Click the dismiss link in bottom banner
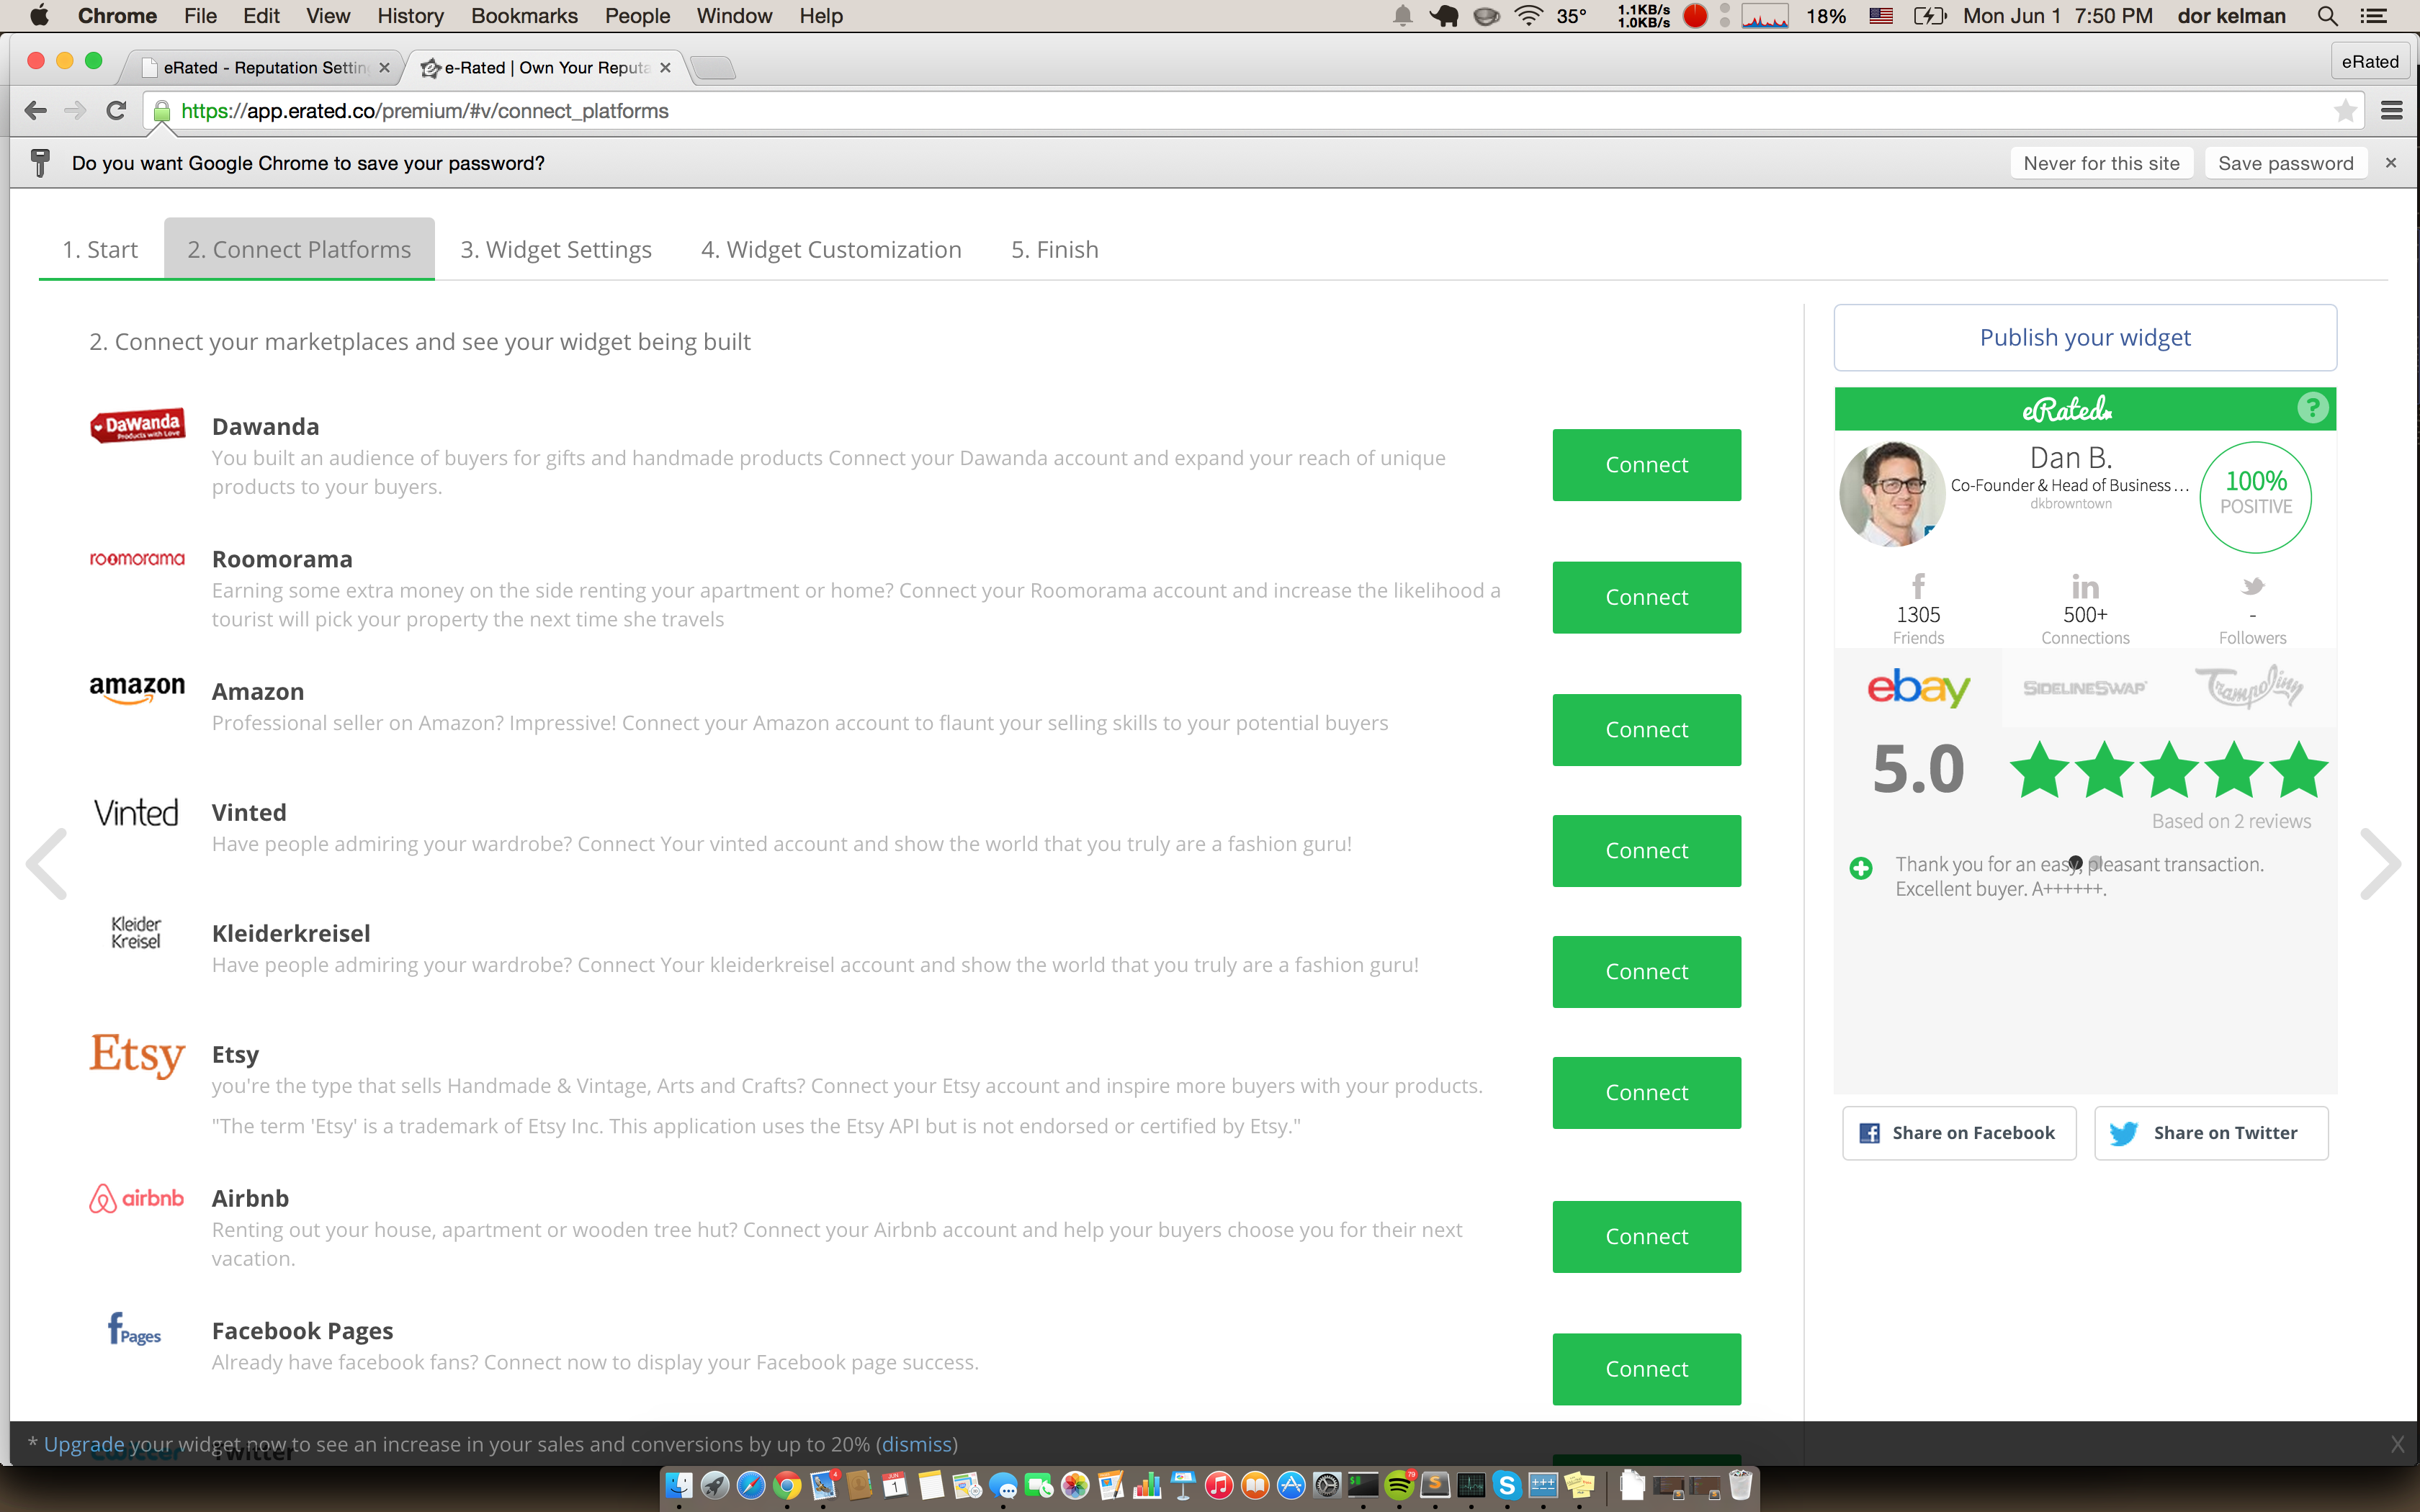This screenshot has width=2420, height=1512. 916,1444
